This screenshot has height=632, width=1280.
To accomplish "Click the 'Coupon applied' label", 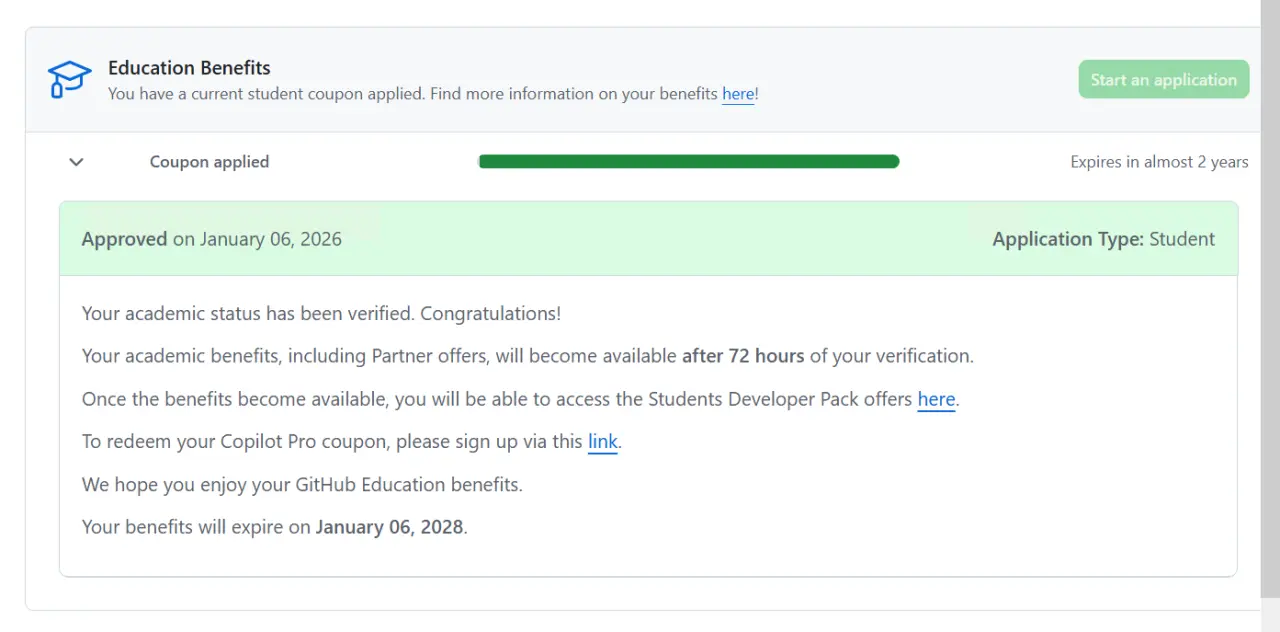I will (209, 162).
